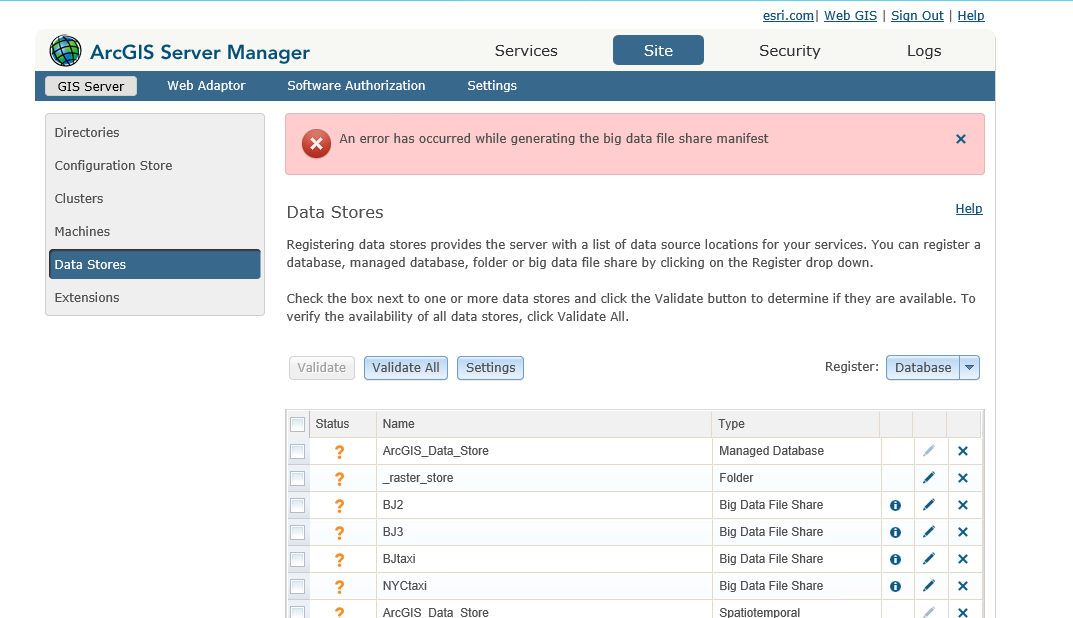Click the status question mark for _raster_store
The height and width of the screenshot is (618, 1073).
[x=339, y=478]
